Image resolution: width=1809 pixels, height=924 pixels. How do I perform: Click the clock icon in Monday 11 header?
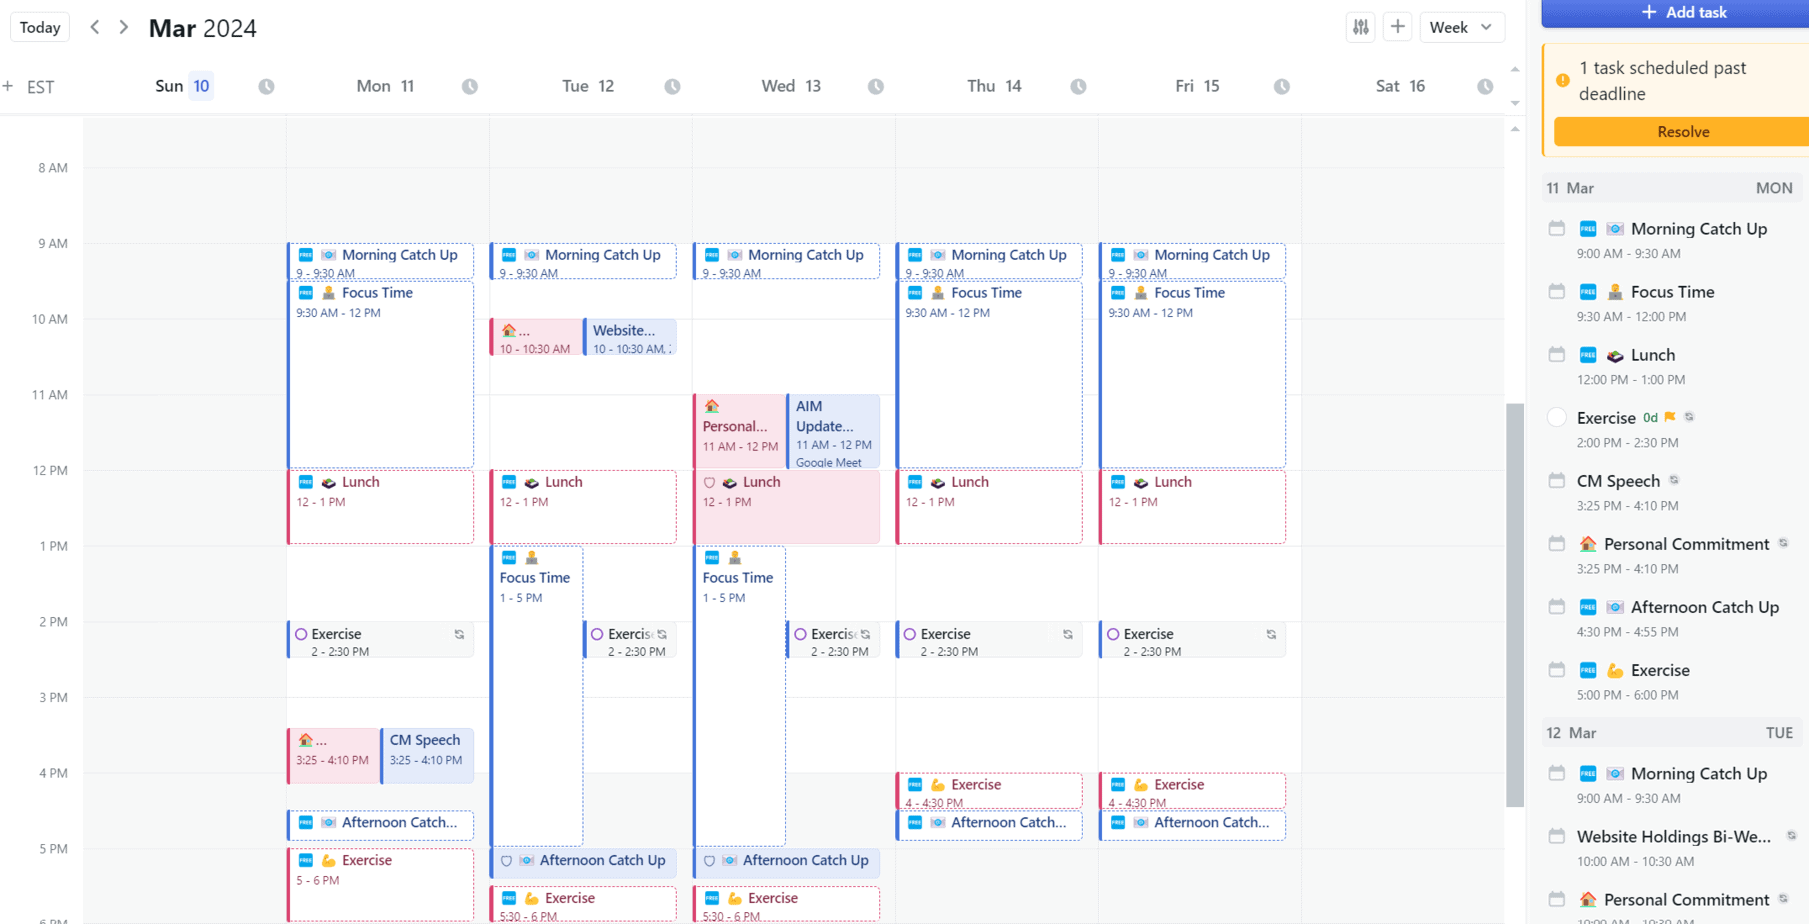(469, 87)
